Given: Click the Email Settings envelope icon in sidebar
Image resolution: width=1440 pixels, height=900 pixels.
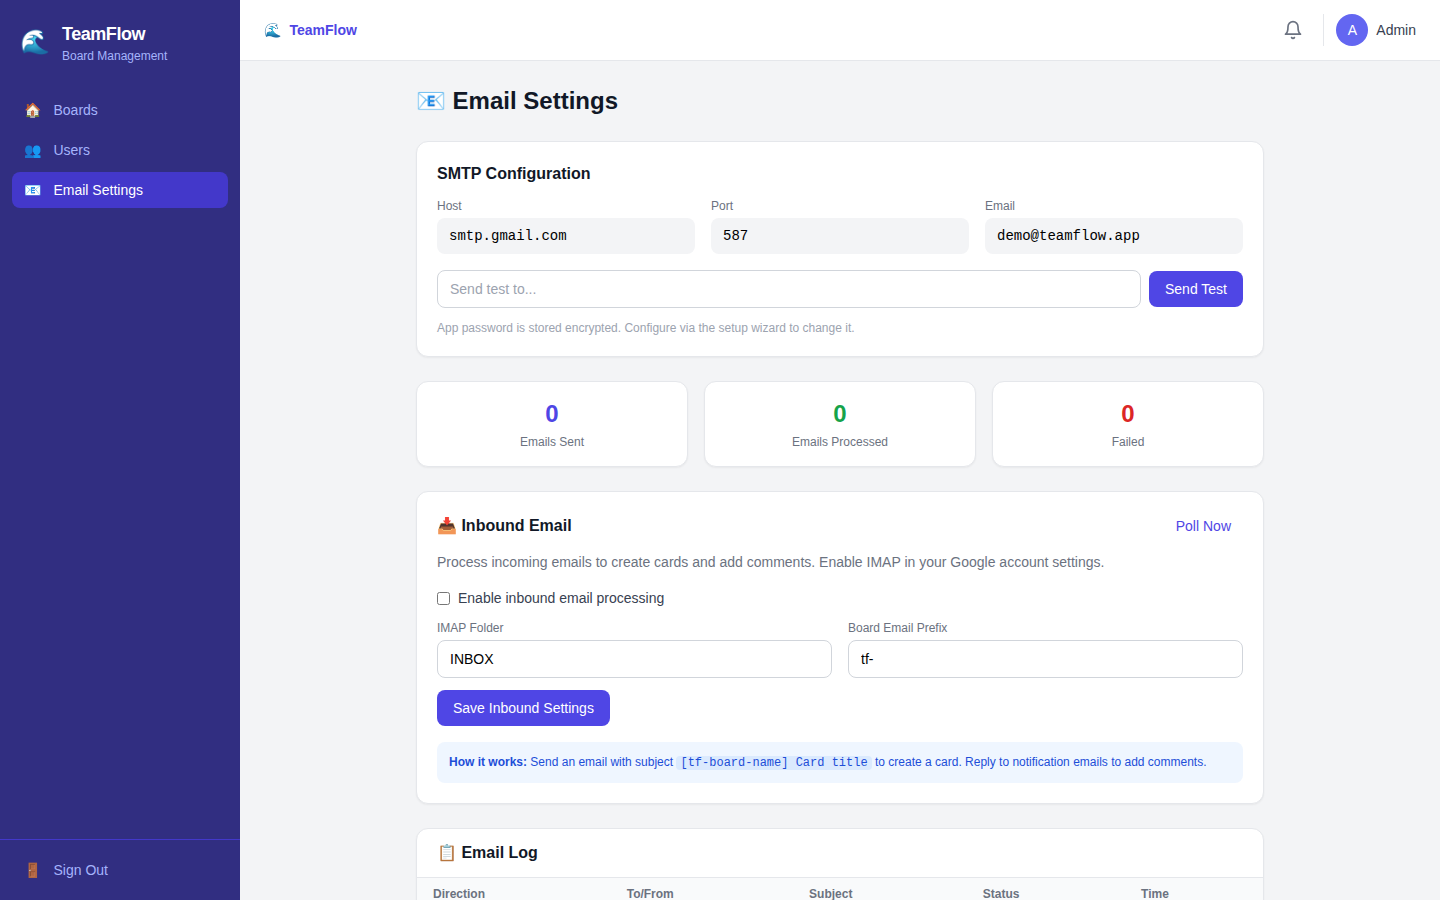Looking at the screenshot, I should (32, 190).
